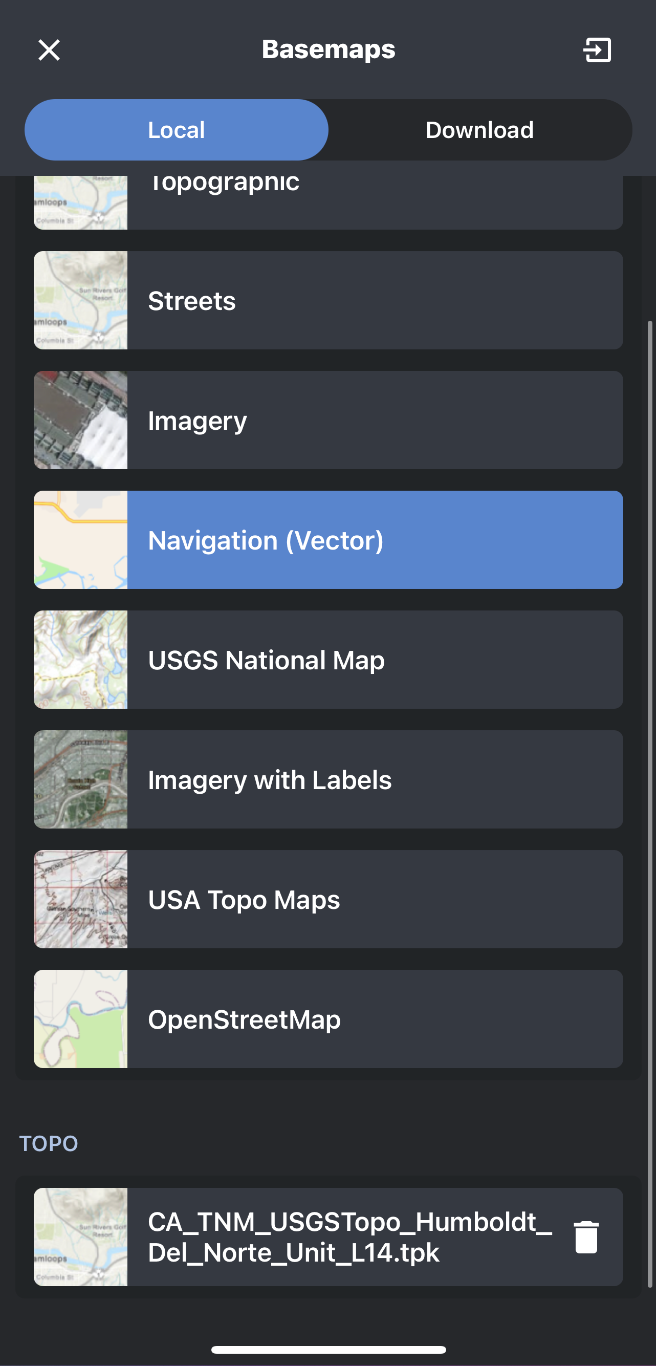The image size is (656, 1366).
Task: Choose Imagery with Labels basemap
Action: (x=374, y=781)
